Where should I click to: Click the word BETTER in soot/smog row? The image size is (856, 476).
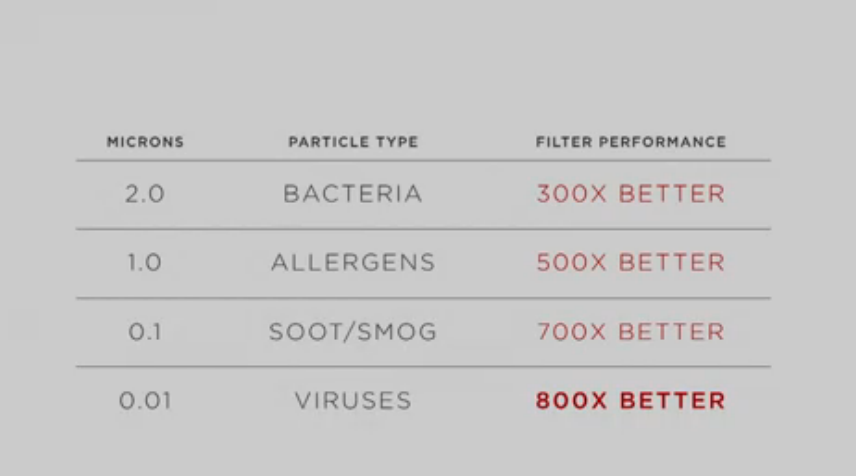click(672, 332)
